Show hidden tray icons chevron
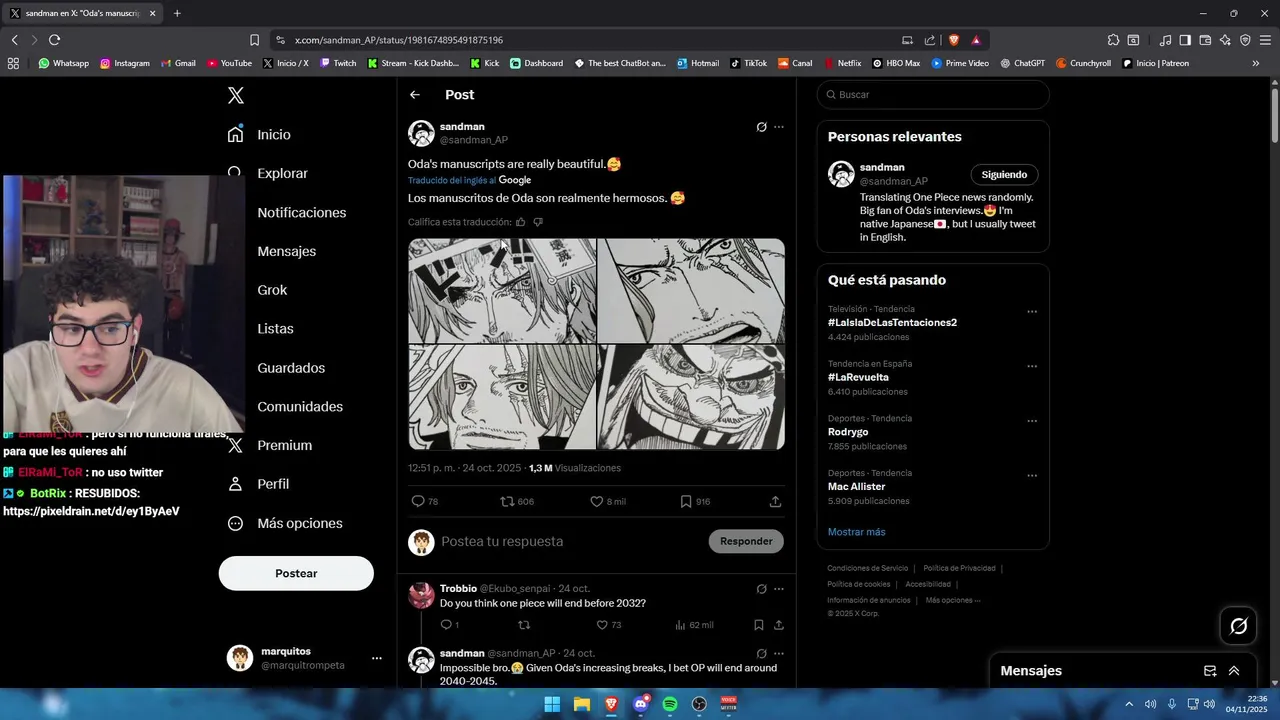Image resolution: width=1280 pixels, height=720 pixels. click(x=1129, y=704)
